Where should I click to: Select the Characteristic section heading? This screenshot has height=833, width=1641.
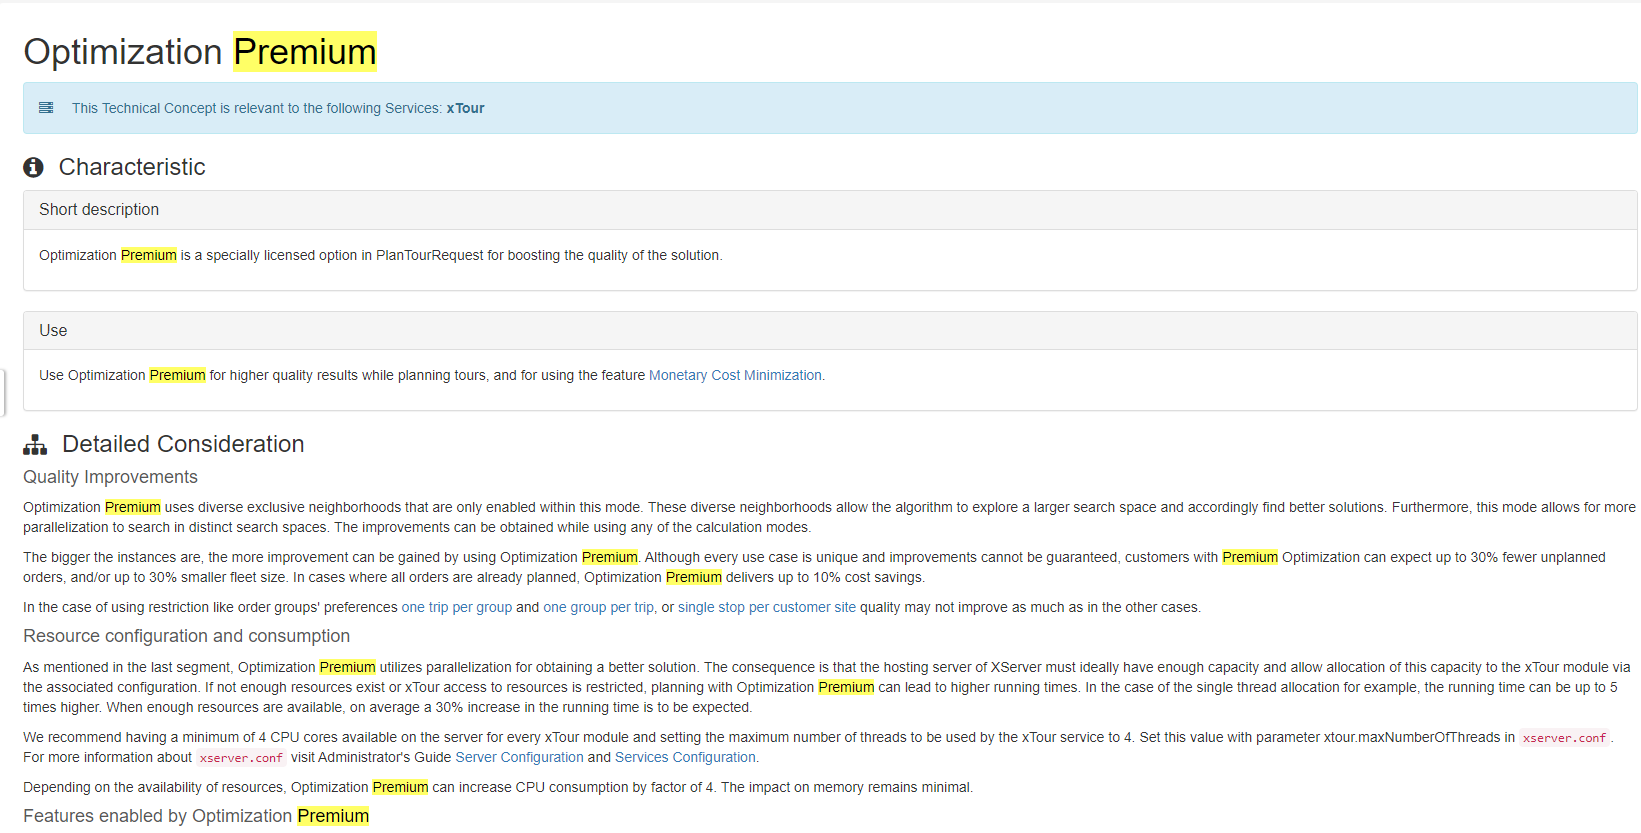point(132,167)
